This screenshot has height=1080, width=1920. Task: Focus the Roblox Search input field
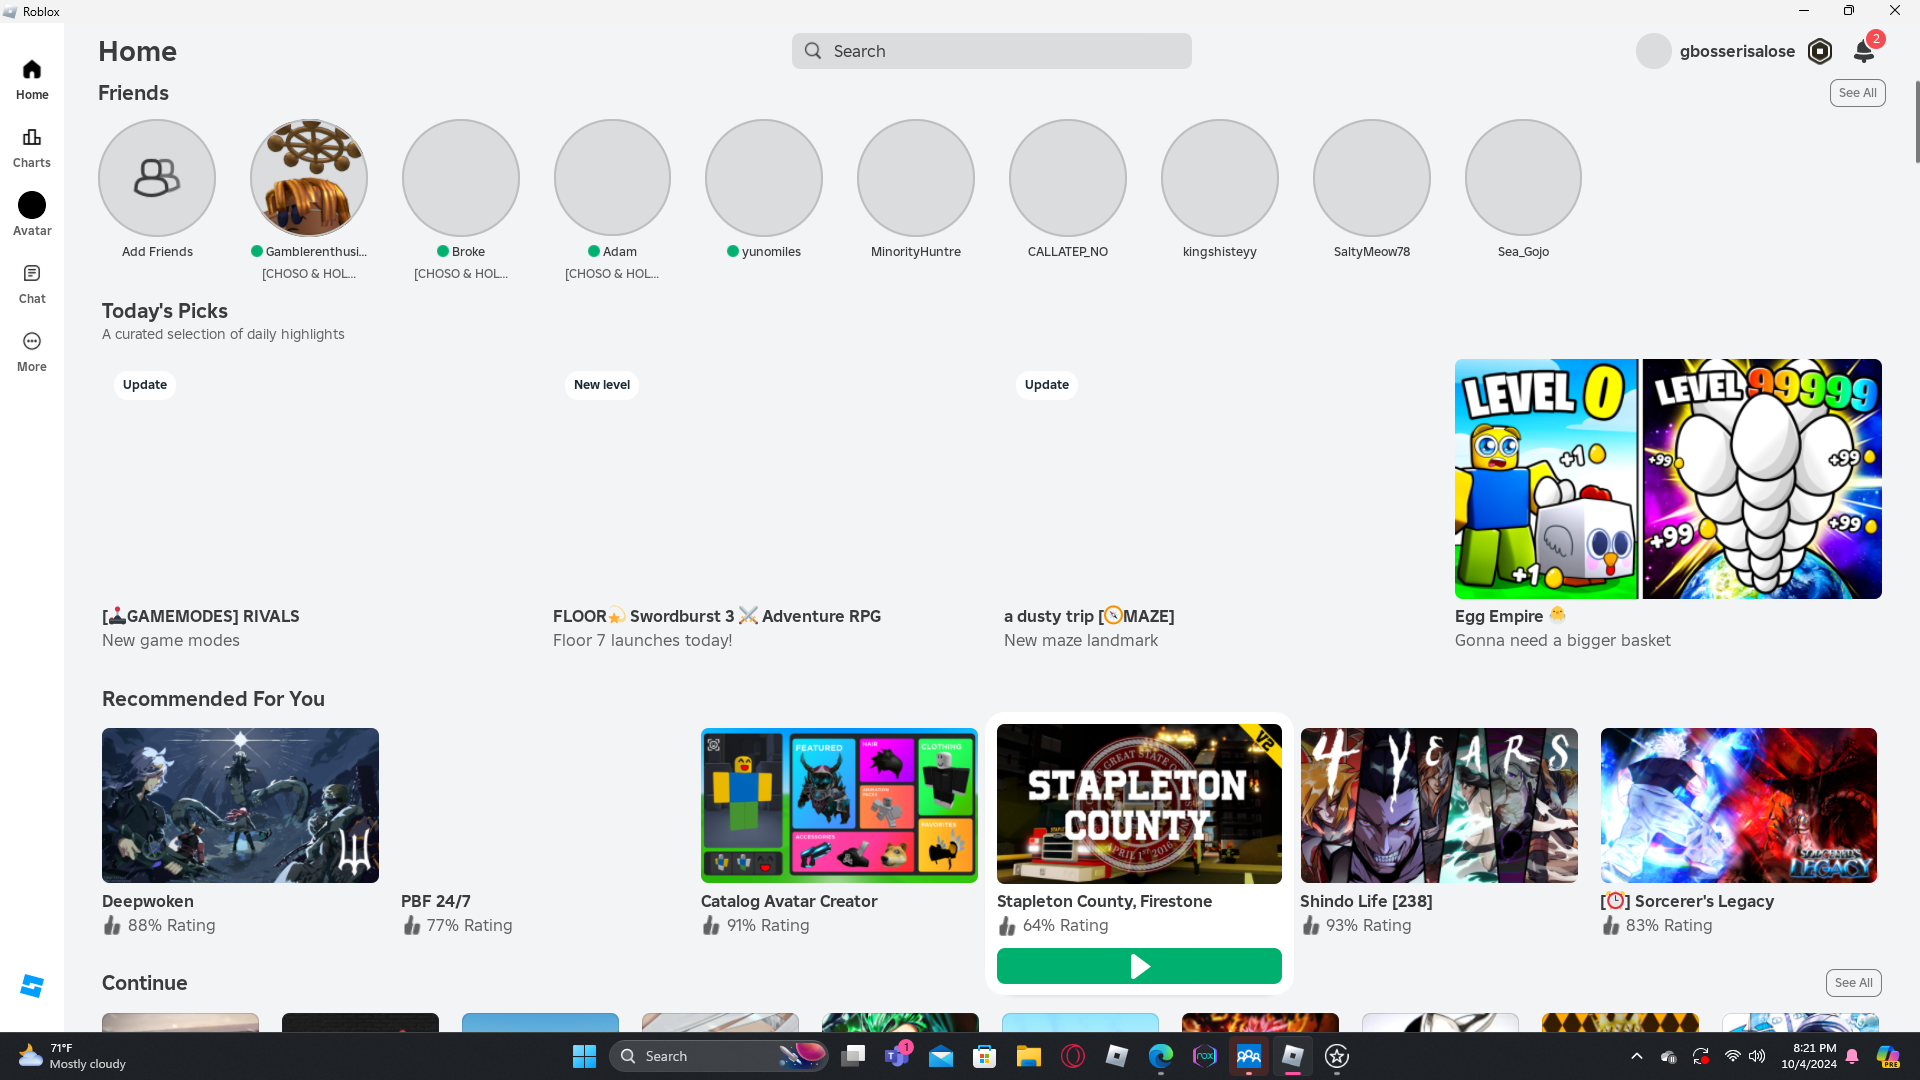(x=992, y=51)
